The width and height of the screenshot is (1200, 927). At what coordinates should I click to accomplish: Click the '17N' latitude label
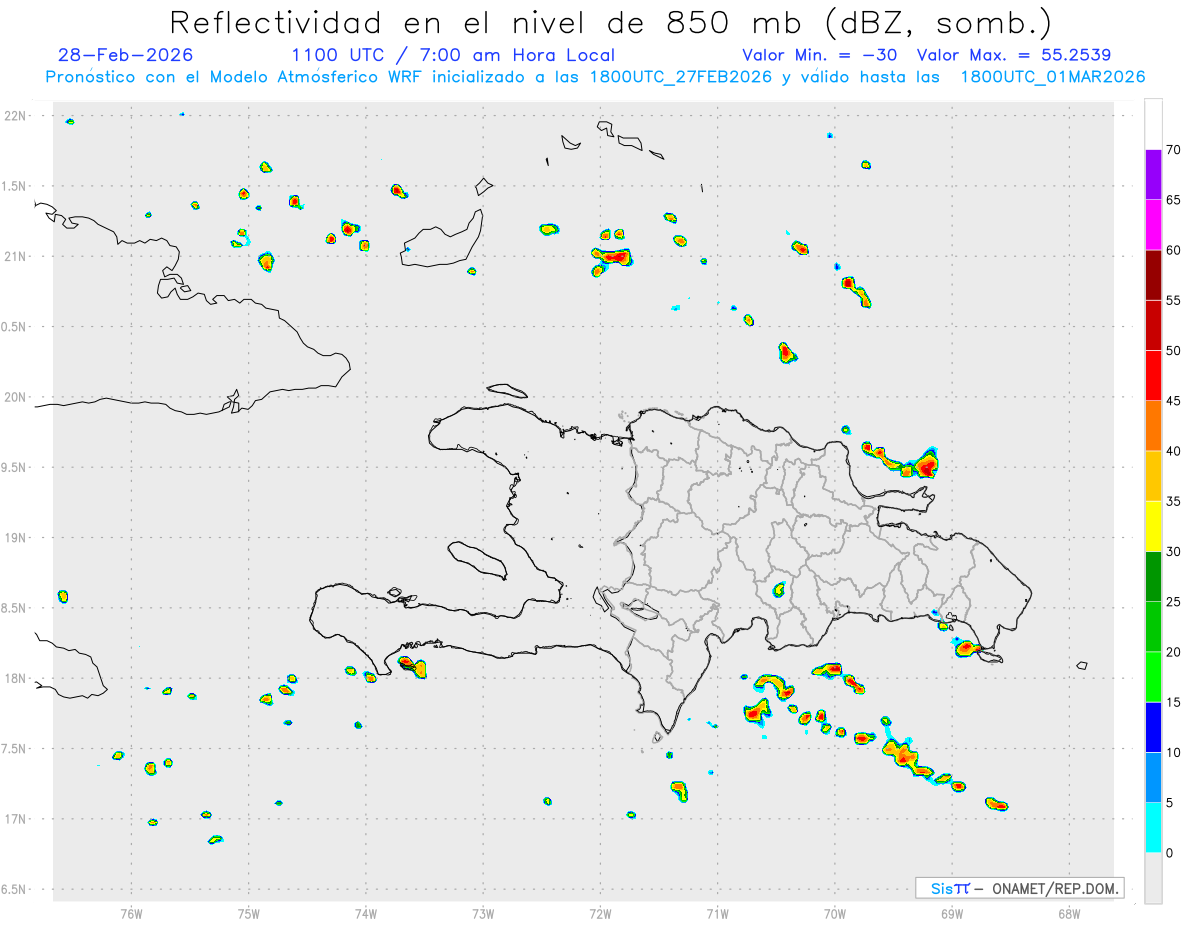(17, 819)
